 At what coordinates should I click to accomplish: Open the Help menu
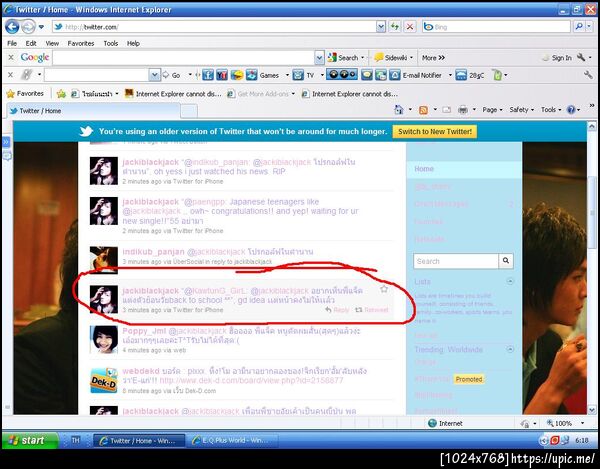[x=133, y=43]
